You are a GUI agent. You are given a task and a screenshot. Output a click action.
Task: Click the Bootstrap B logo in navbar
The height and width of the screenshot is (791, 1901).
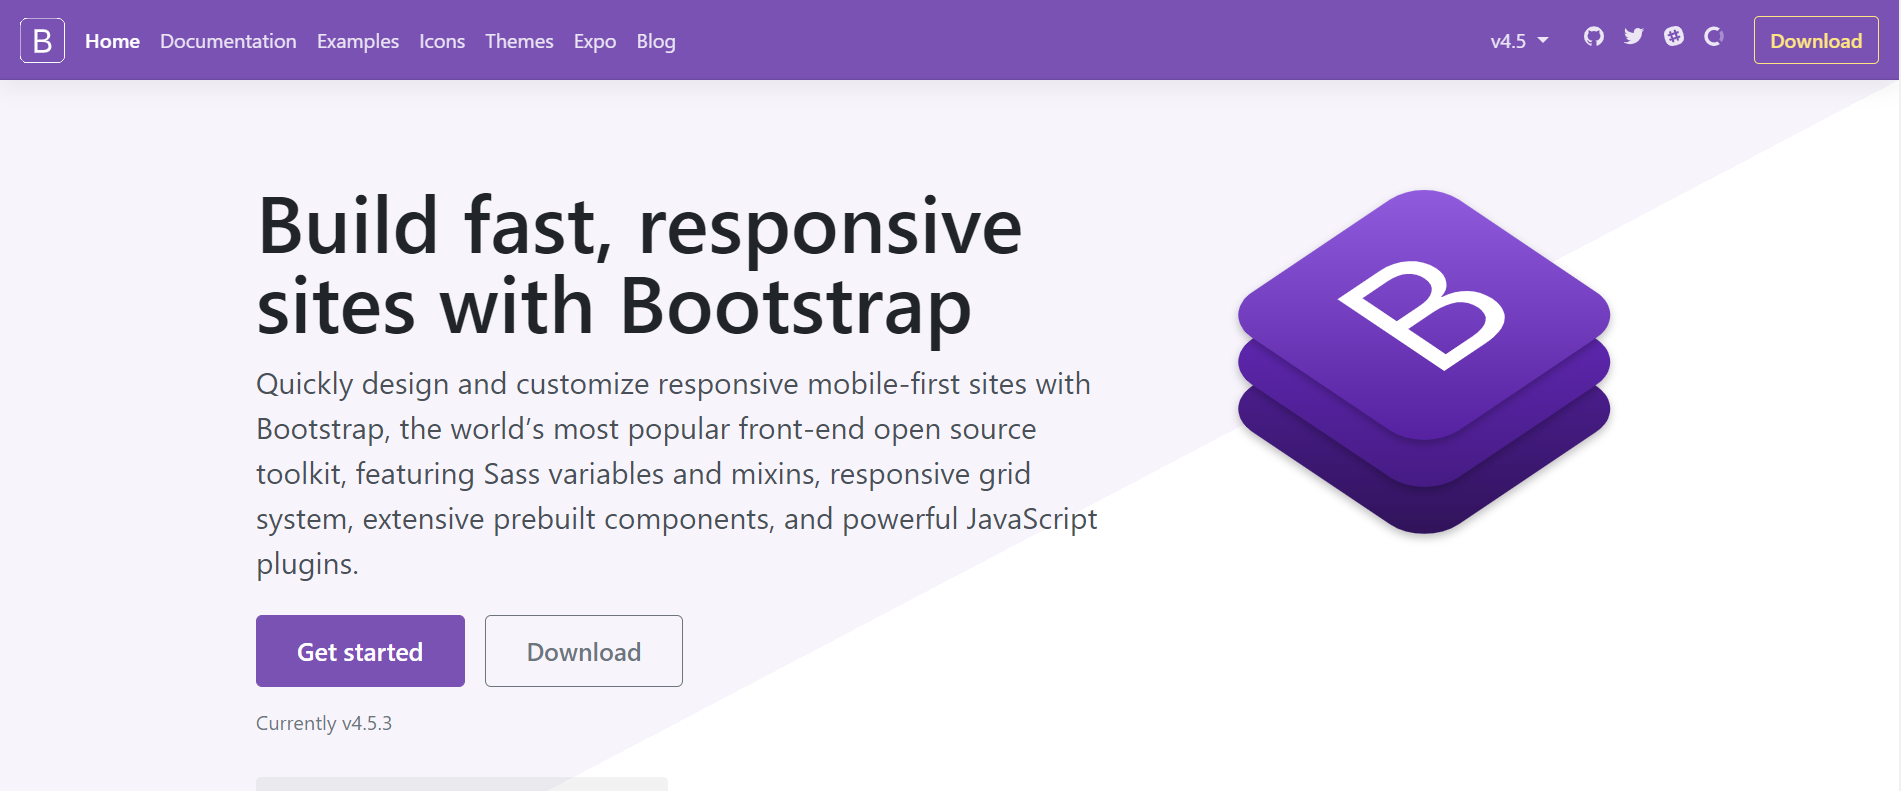click(x=43, y=41)
